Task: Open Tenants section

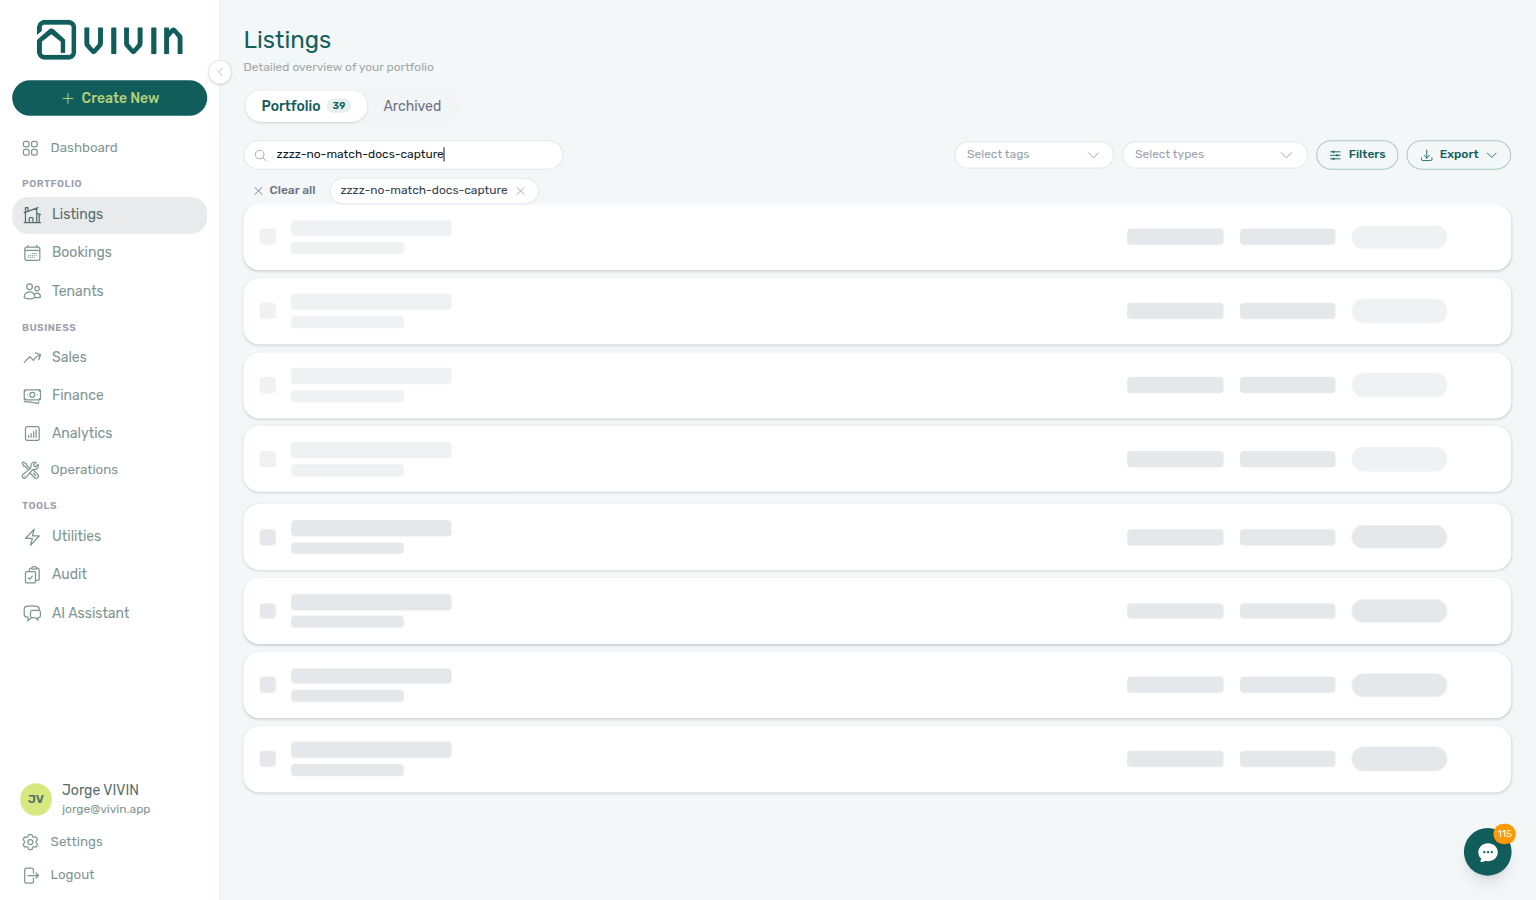Action: click(x=77, y=291)
